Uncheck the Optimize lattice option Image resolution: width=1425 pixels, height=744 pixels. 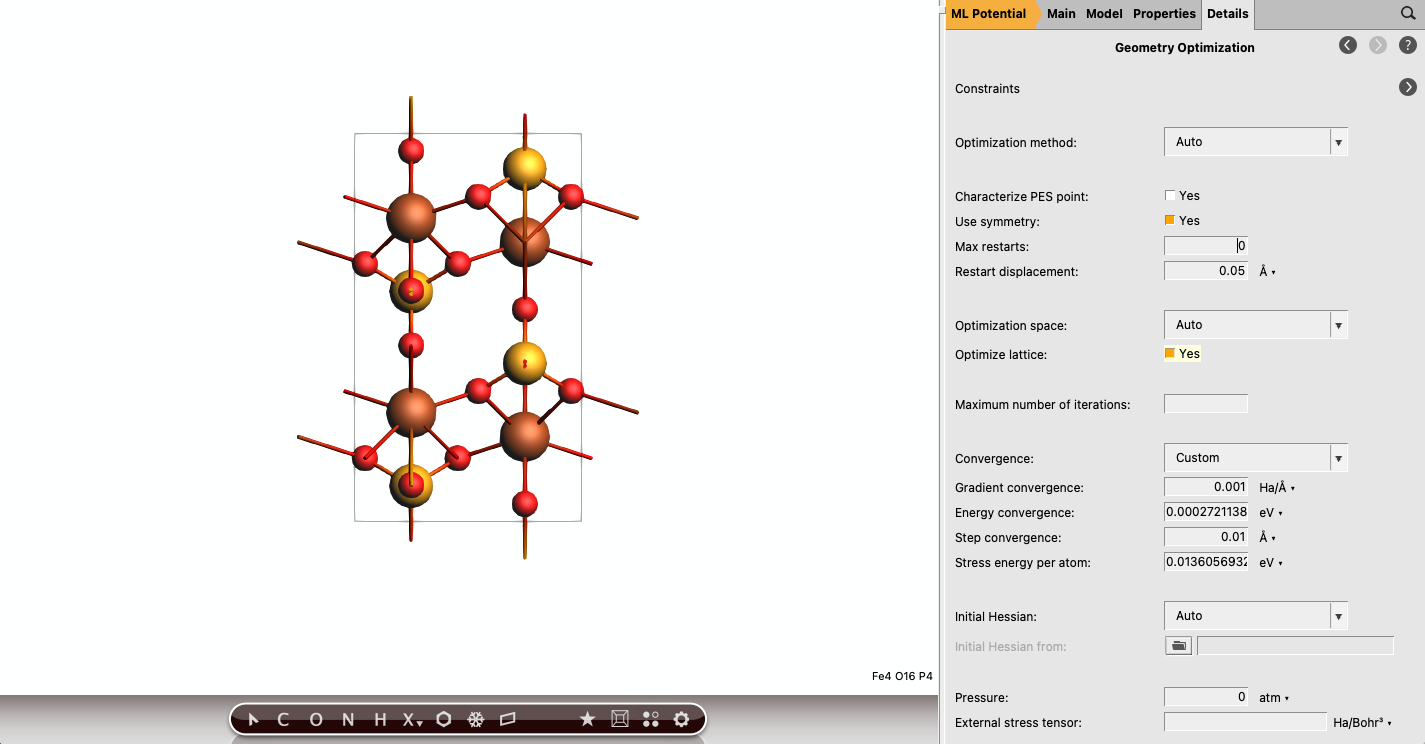[x=1170, y=354]
